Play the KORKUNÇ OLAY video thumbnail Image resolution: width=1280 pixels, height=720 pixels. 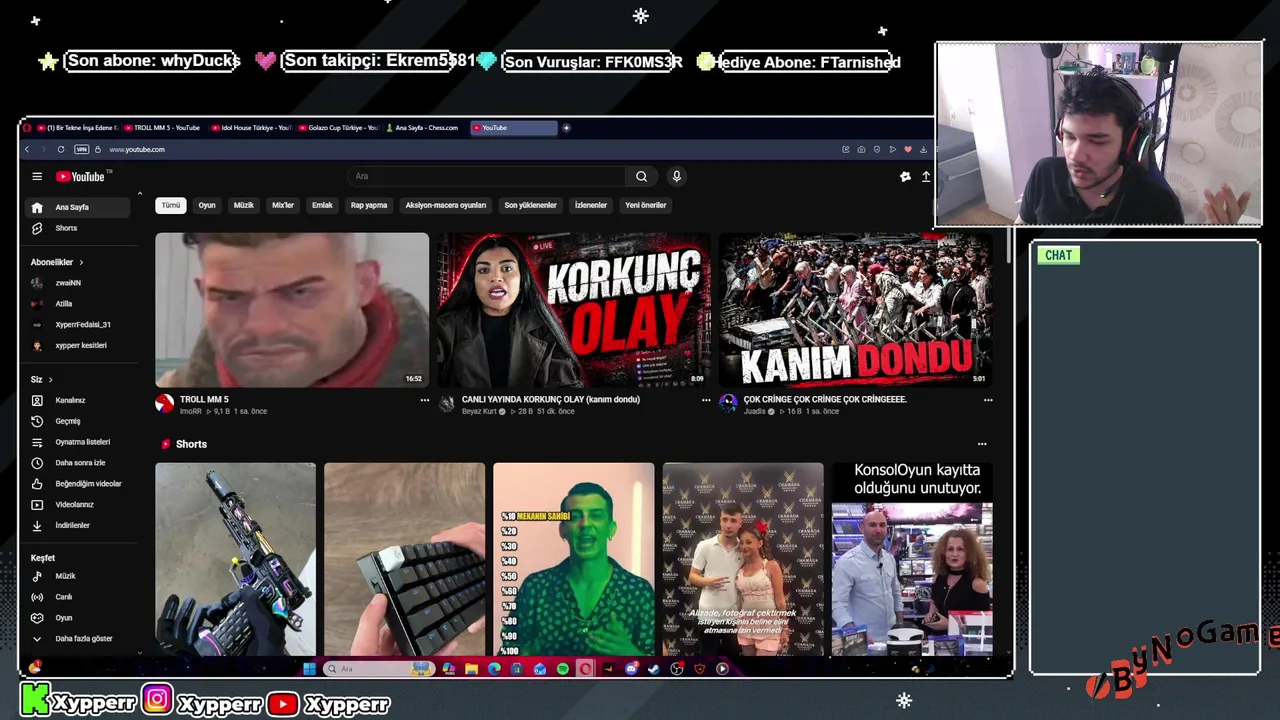coord(573,310)
